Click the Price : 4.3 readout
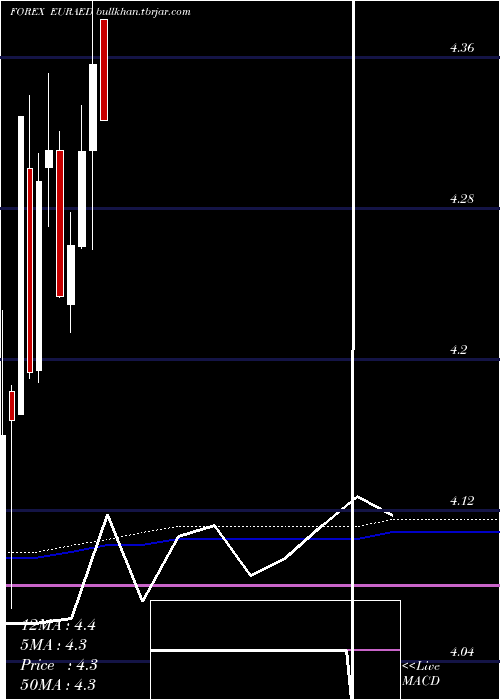This screenshot has width=500, height=700. point(59,665)
